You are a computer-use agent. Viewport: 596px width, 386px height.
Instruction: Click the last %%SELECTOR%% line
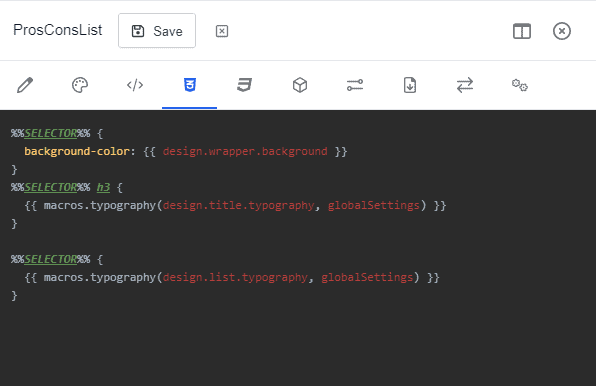pyautogui.click(x=57, y=259)
